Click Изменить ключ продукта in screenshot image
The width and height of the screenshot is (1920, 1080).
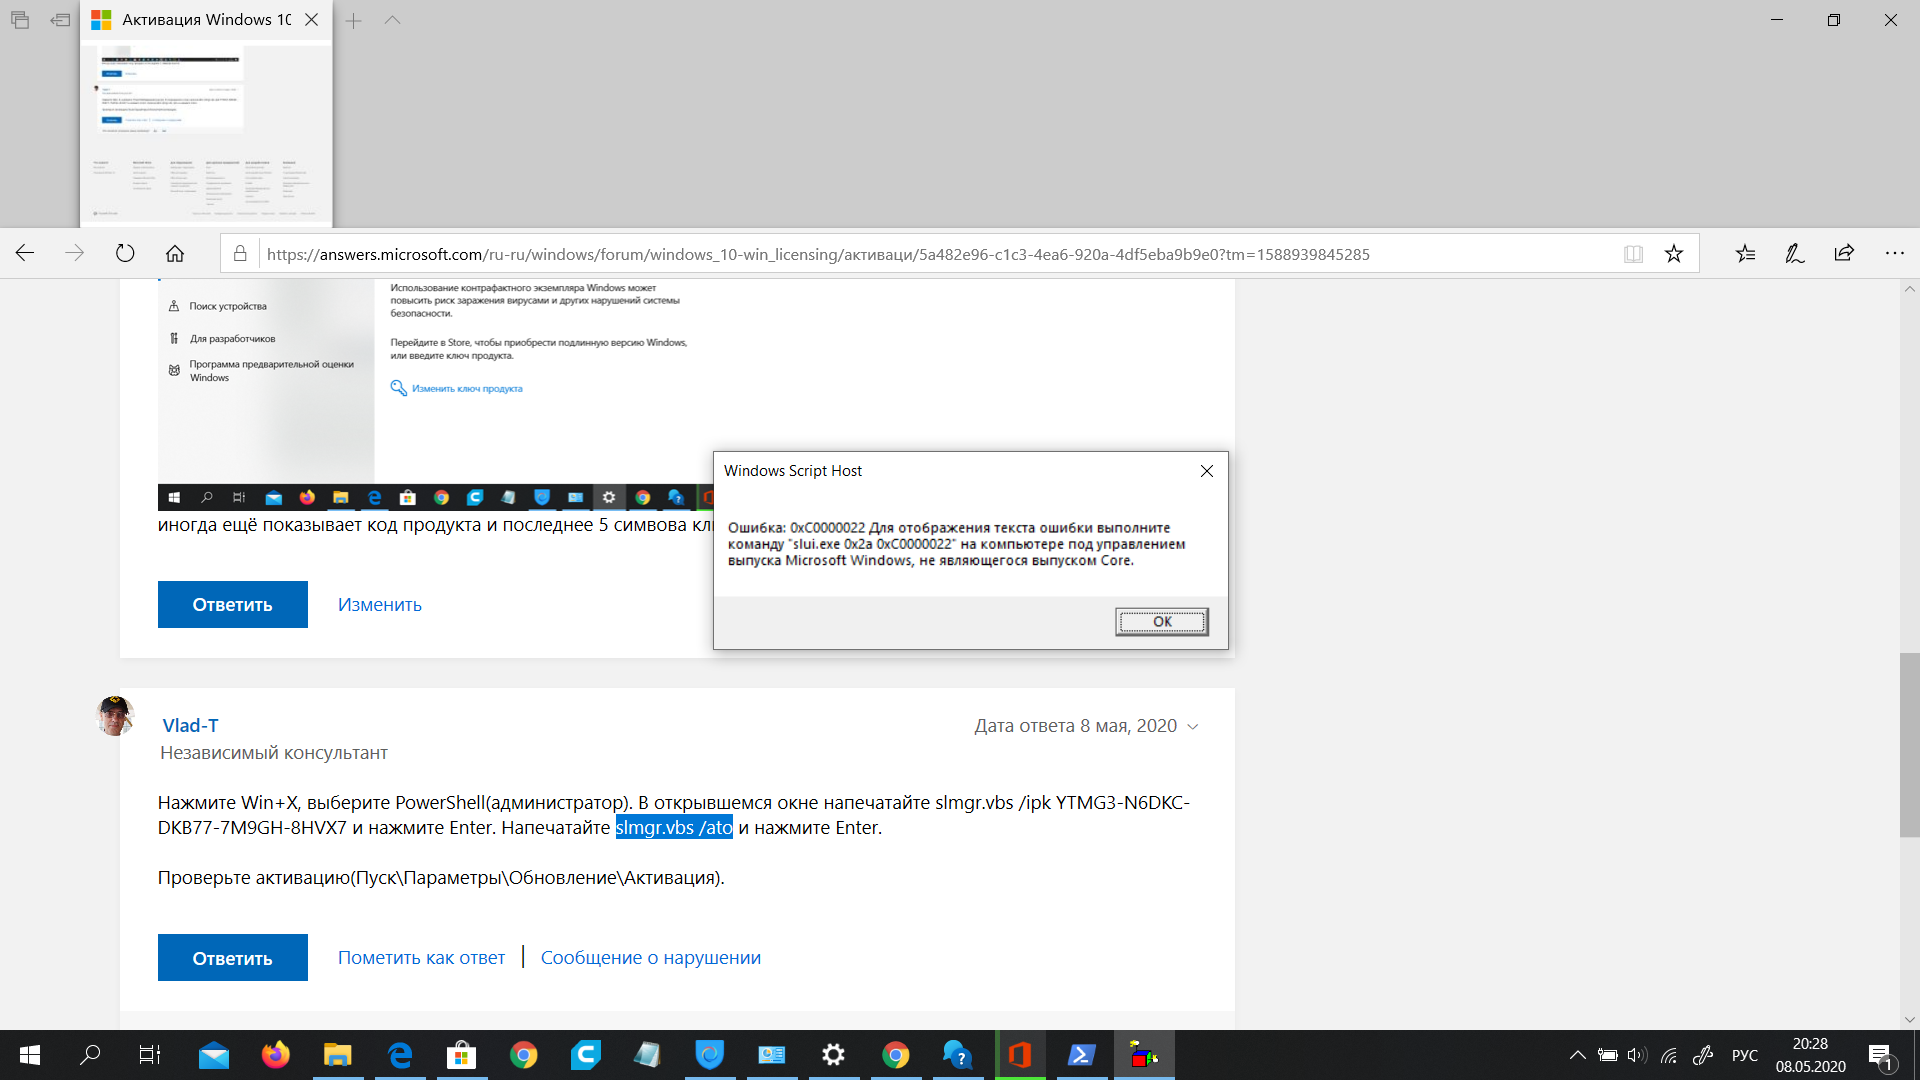(467, 388)
